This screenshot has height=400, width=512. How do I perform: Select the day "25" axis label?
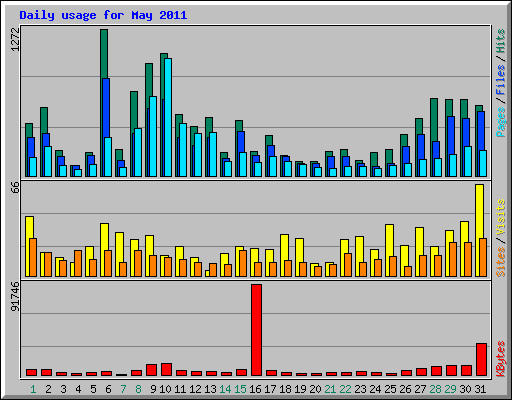pos(390,389)
